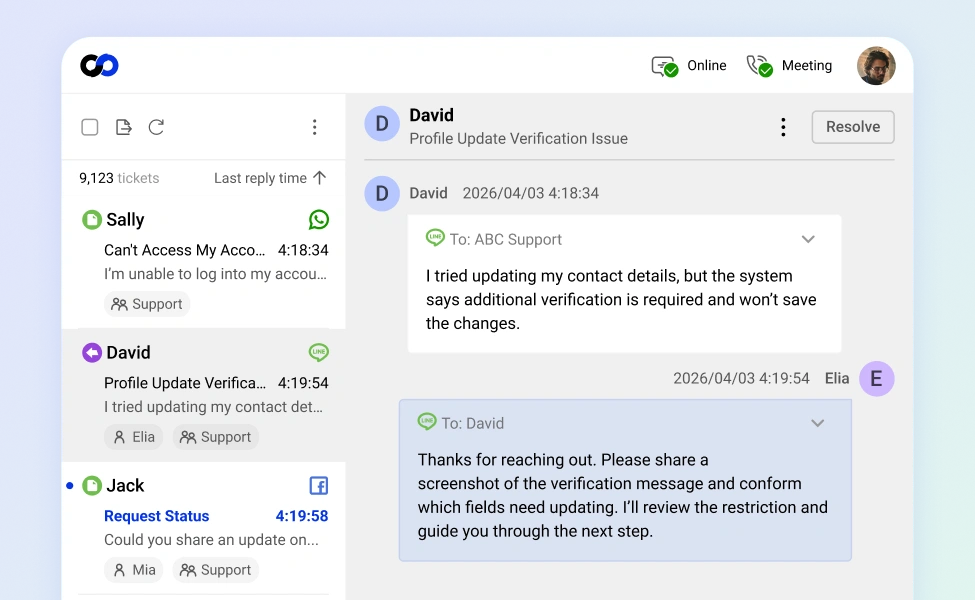Toggle the Meeting phone status icon

(759, 66)
